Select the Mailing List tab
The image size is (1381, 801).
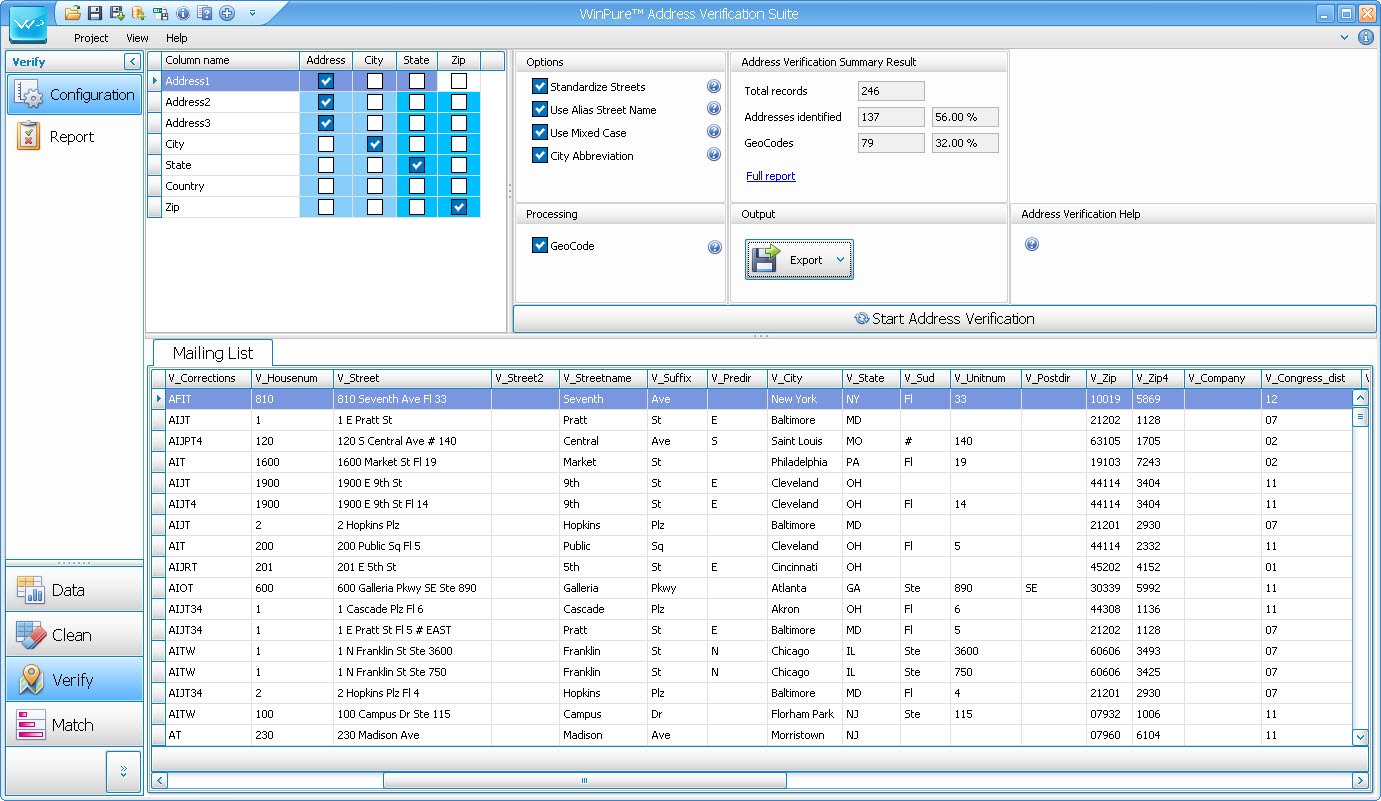(213, 353)
